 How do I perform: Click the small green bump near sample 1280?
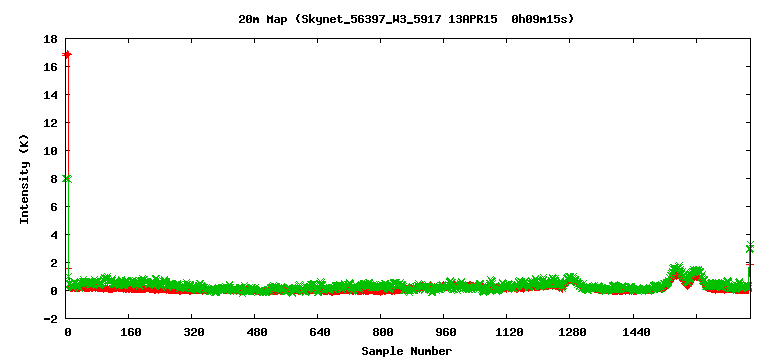570,279
